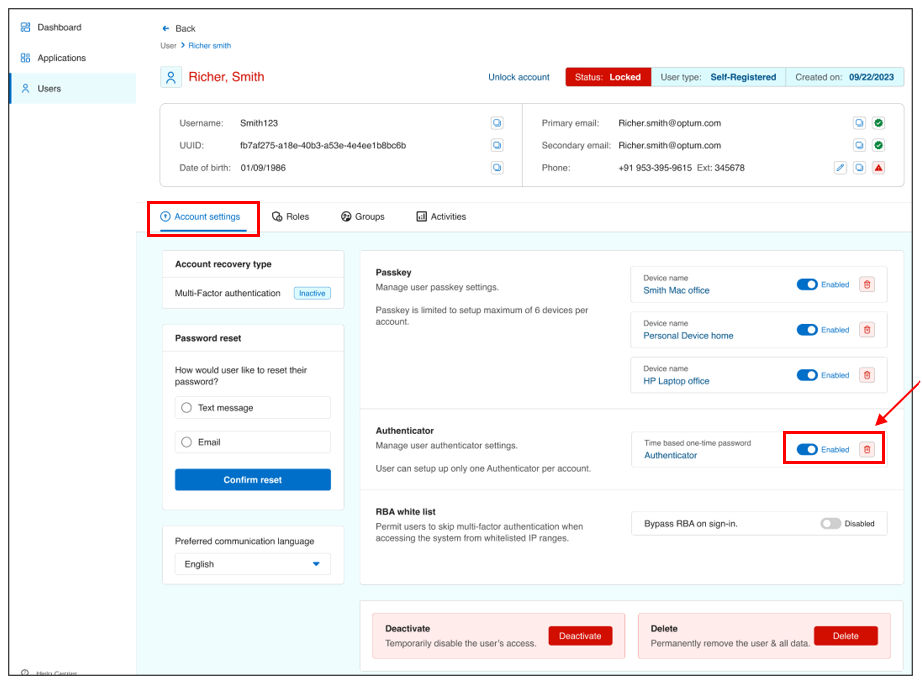
Task: Select the Text message reset option
Action: click(252, 407)
